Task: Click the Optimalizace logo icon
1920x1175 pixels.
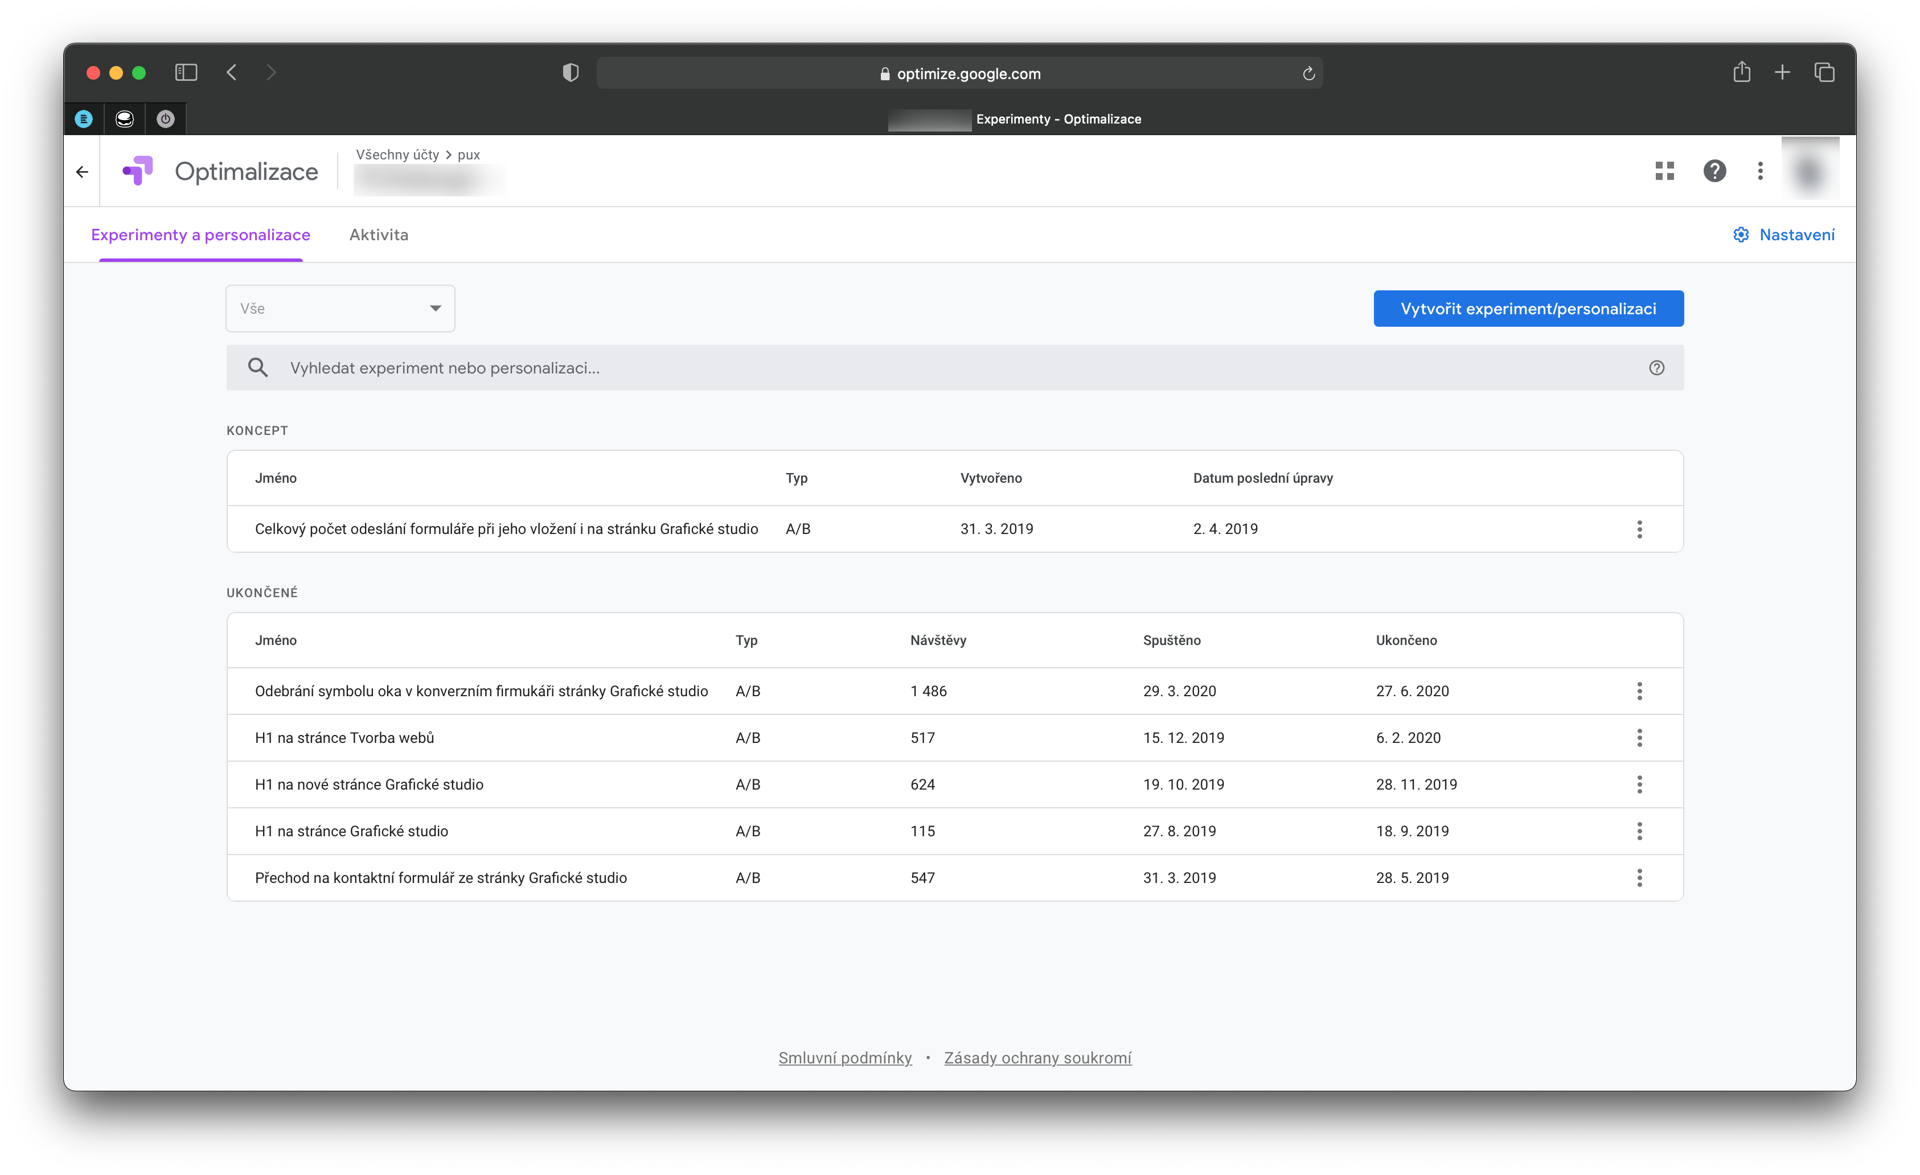Action: [x=138, y=171]
